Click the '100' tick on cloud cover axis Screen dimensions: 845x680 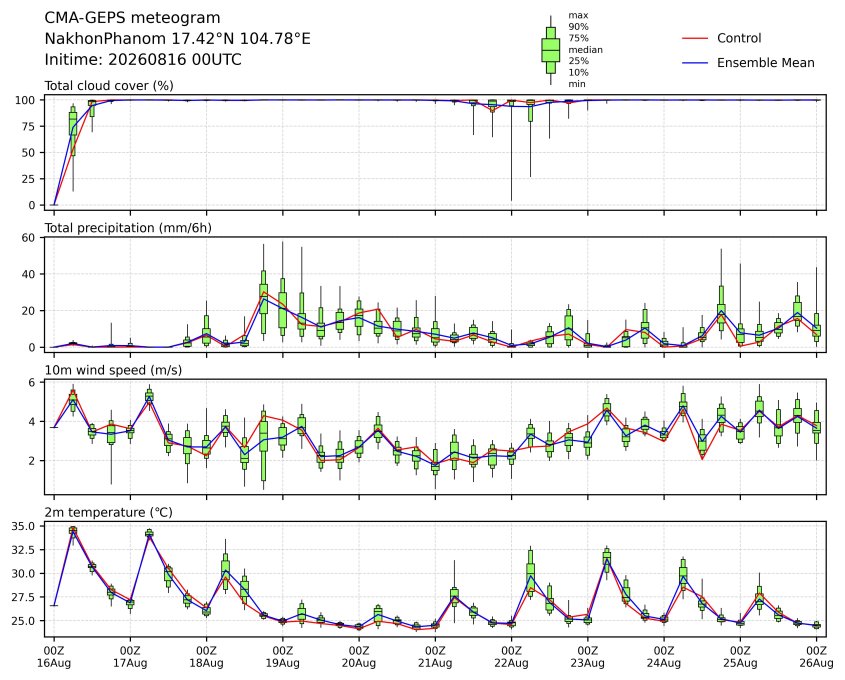(x=25, y=100)
